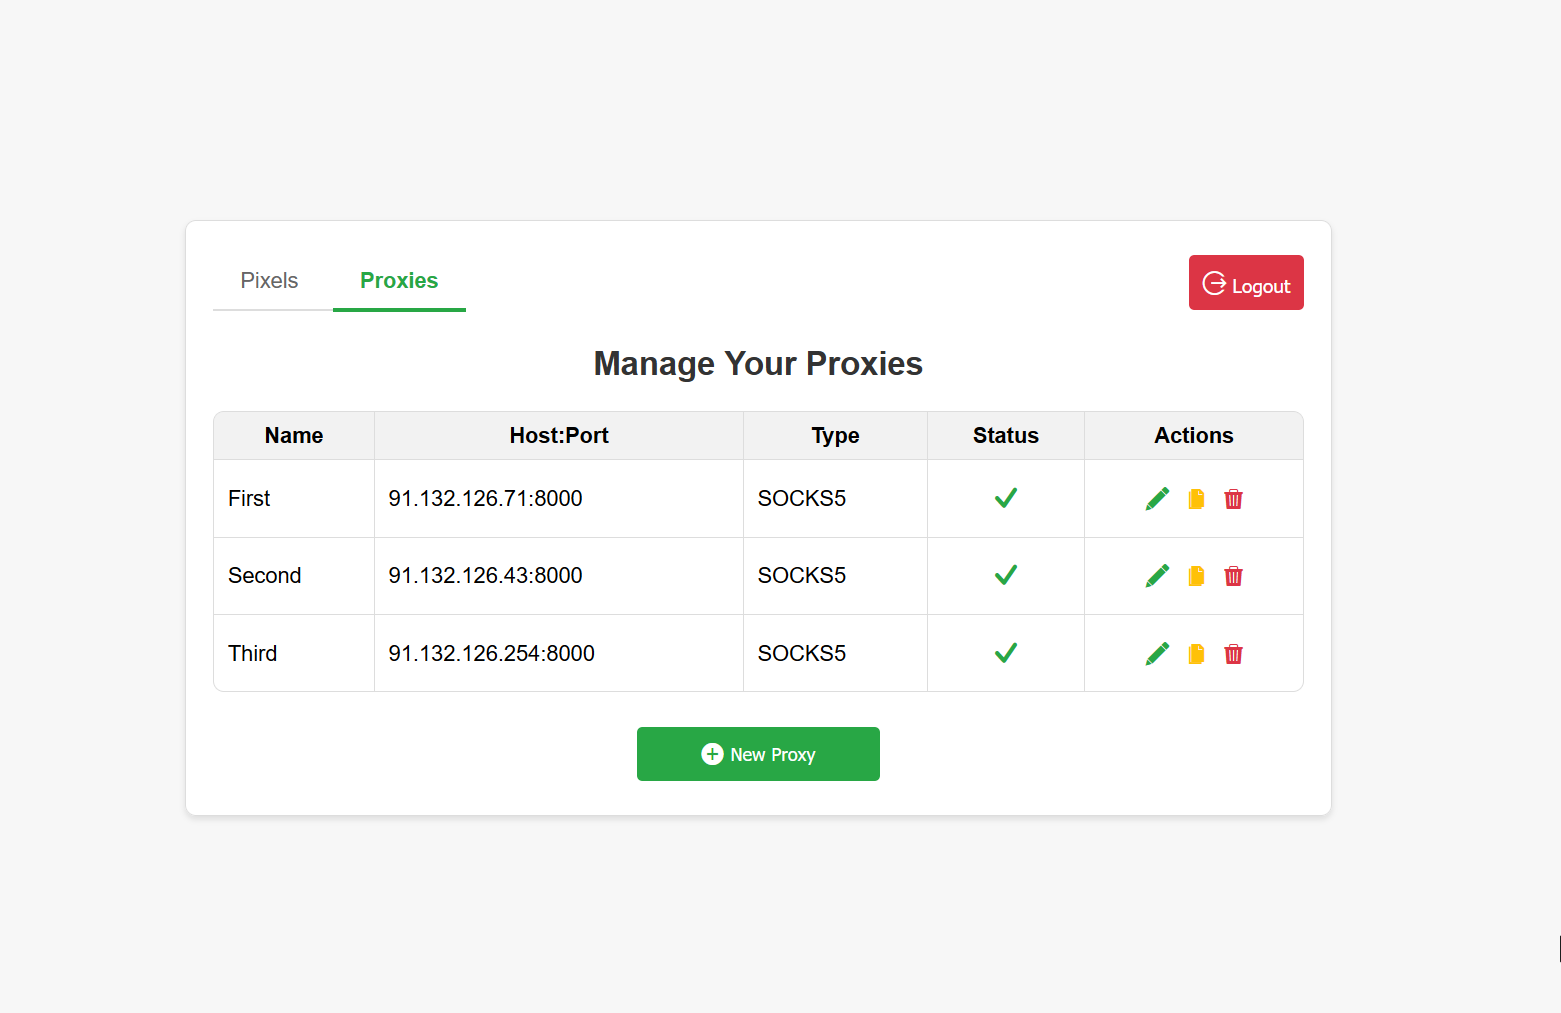Click the Host:Port column header
The height and width of the screenshot is (1013, 1561).
tap(559, 436)
